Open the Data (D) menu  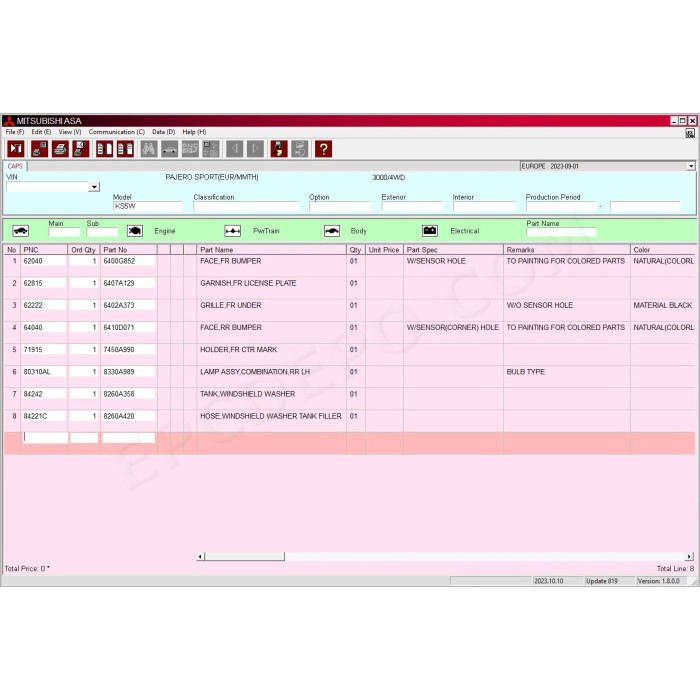[163, 132]
